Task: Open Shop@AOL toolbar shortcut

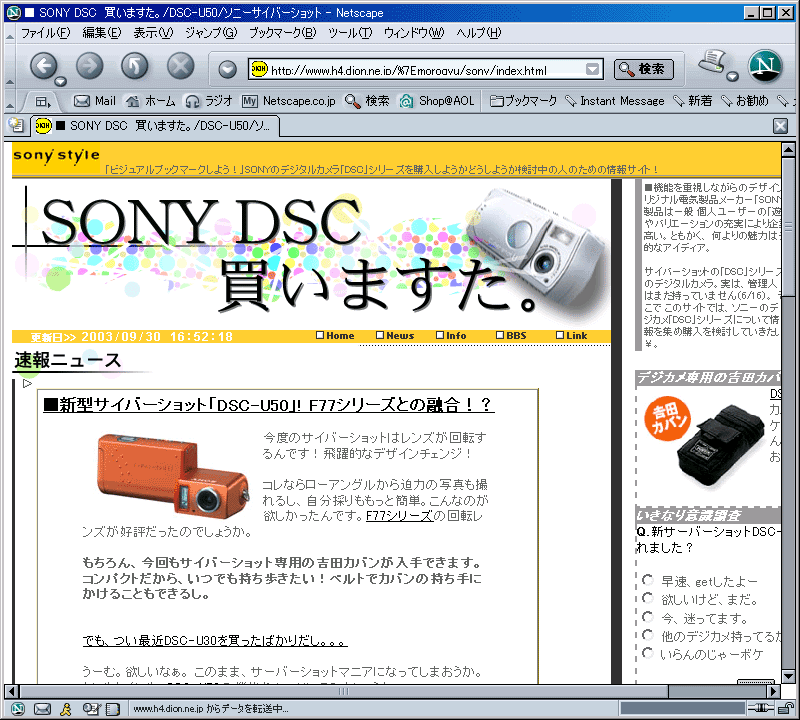Action: [437, 101]
